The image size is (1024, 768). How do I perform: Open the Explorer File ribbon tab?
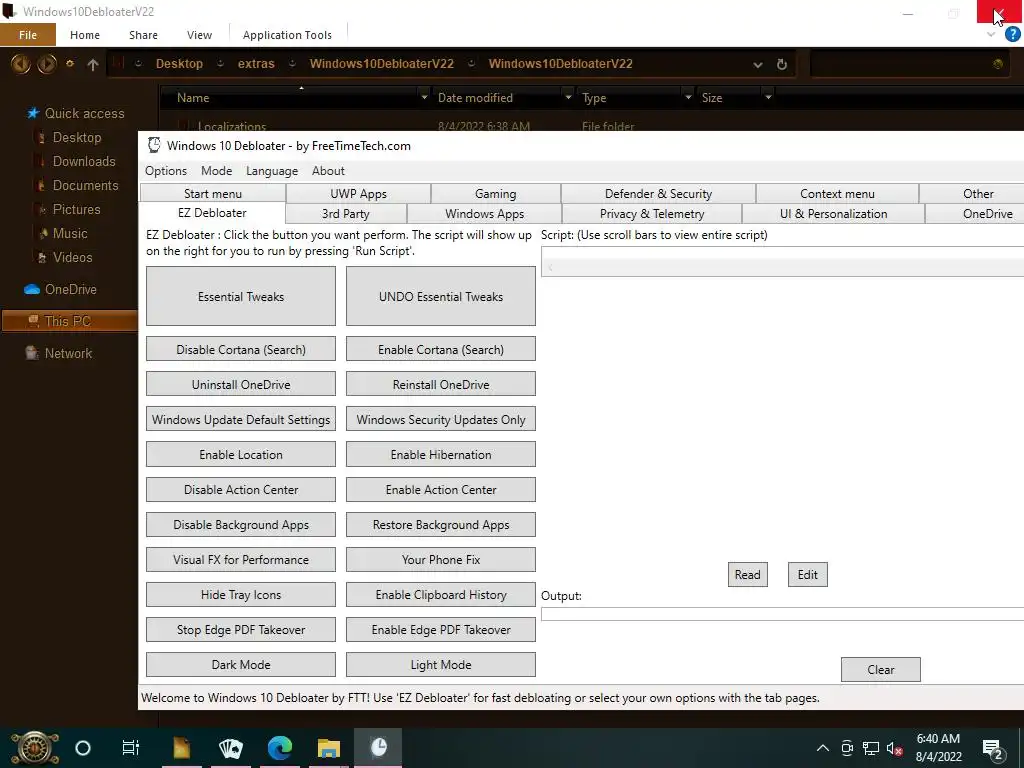28,35
